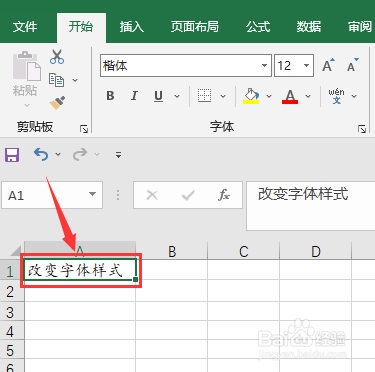This screenshot has height=372, width=375.
Task: Switch to the 公式 tab
Action: [x=258, y=27]
